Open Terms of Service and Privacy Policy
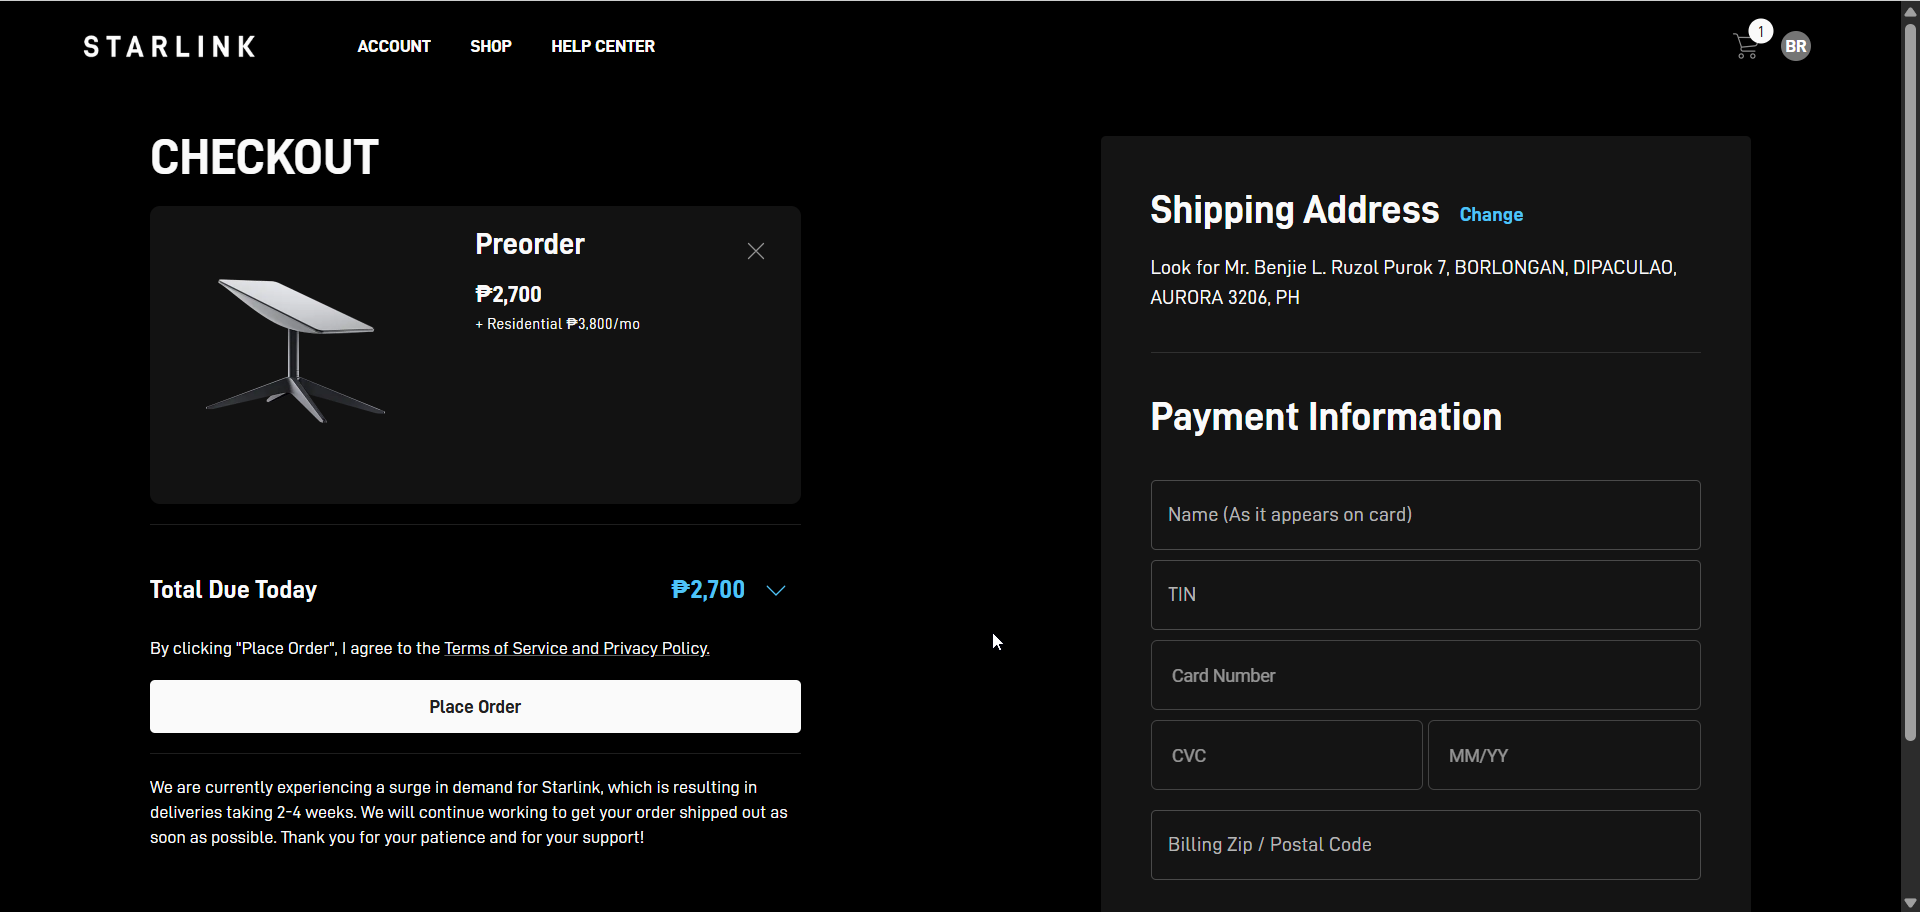 [575, 648]
